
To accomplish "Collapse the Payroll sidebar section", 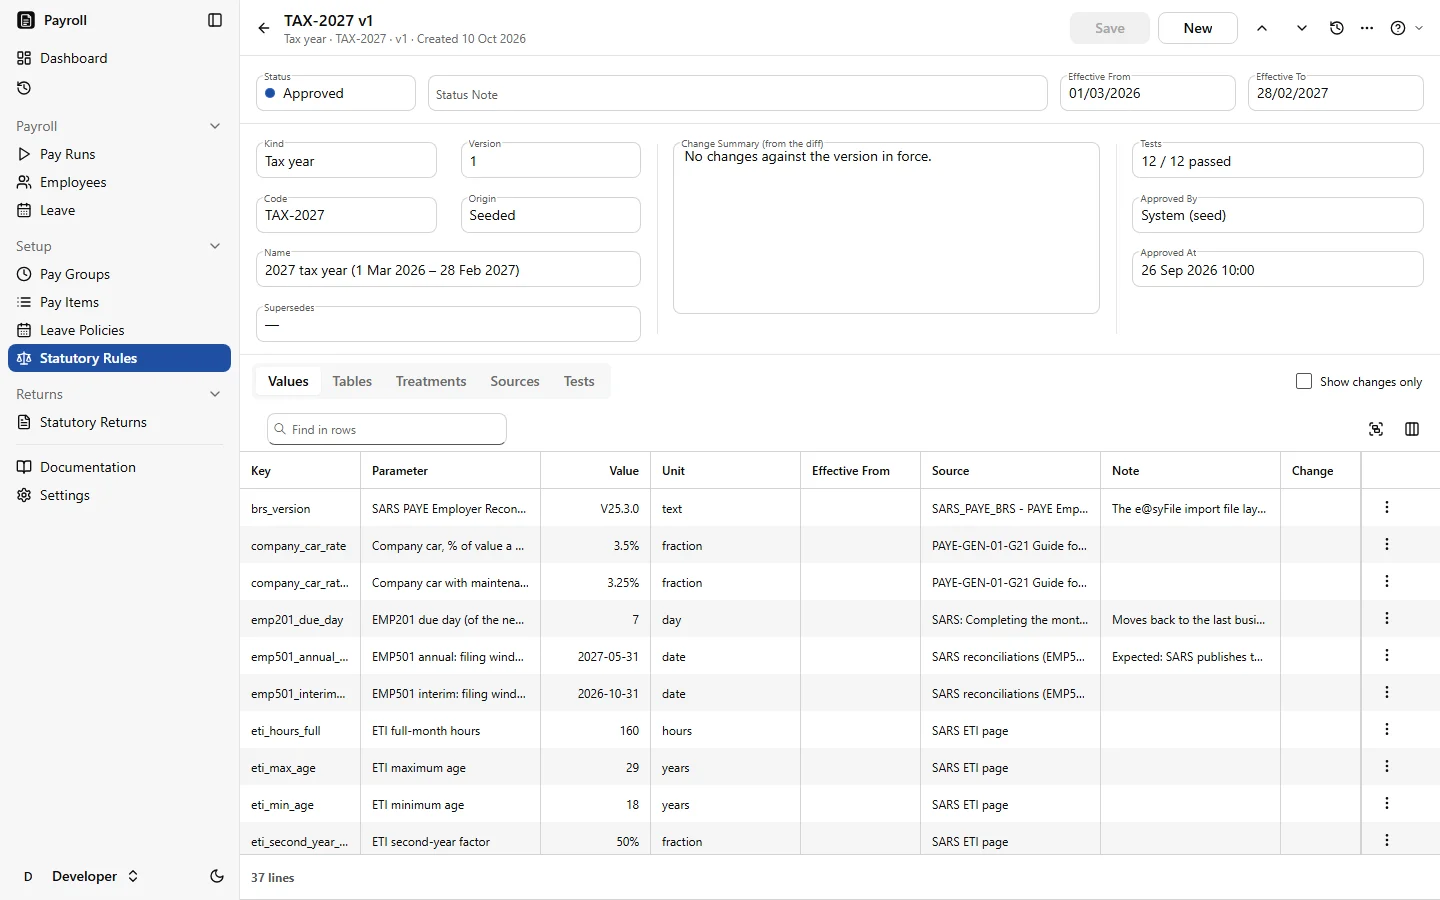I will coord(215,126).
